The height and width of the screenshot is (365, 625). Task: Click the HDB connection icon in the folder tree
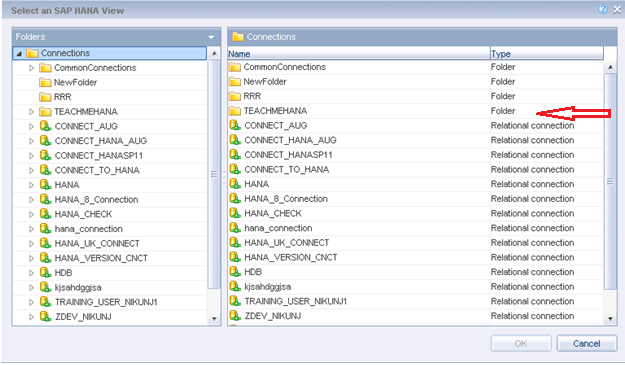point(45,273)
